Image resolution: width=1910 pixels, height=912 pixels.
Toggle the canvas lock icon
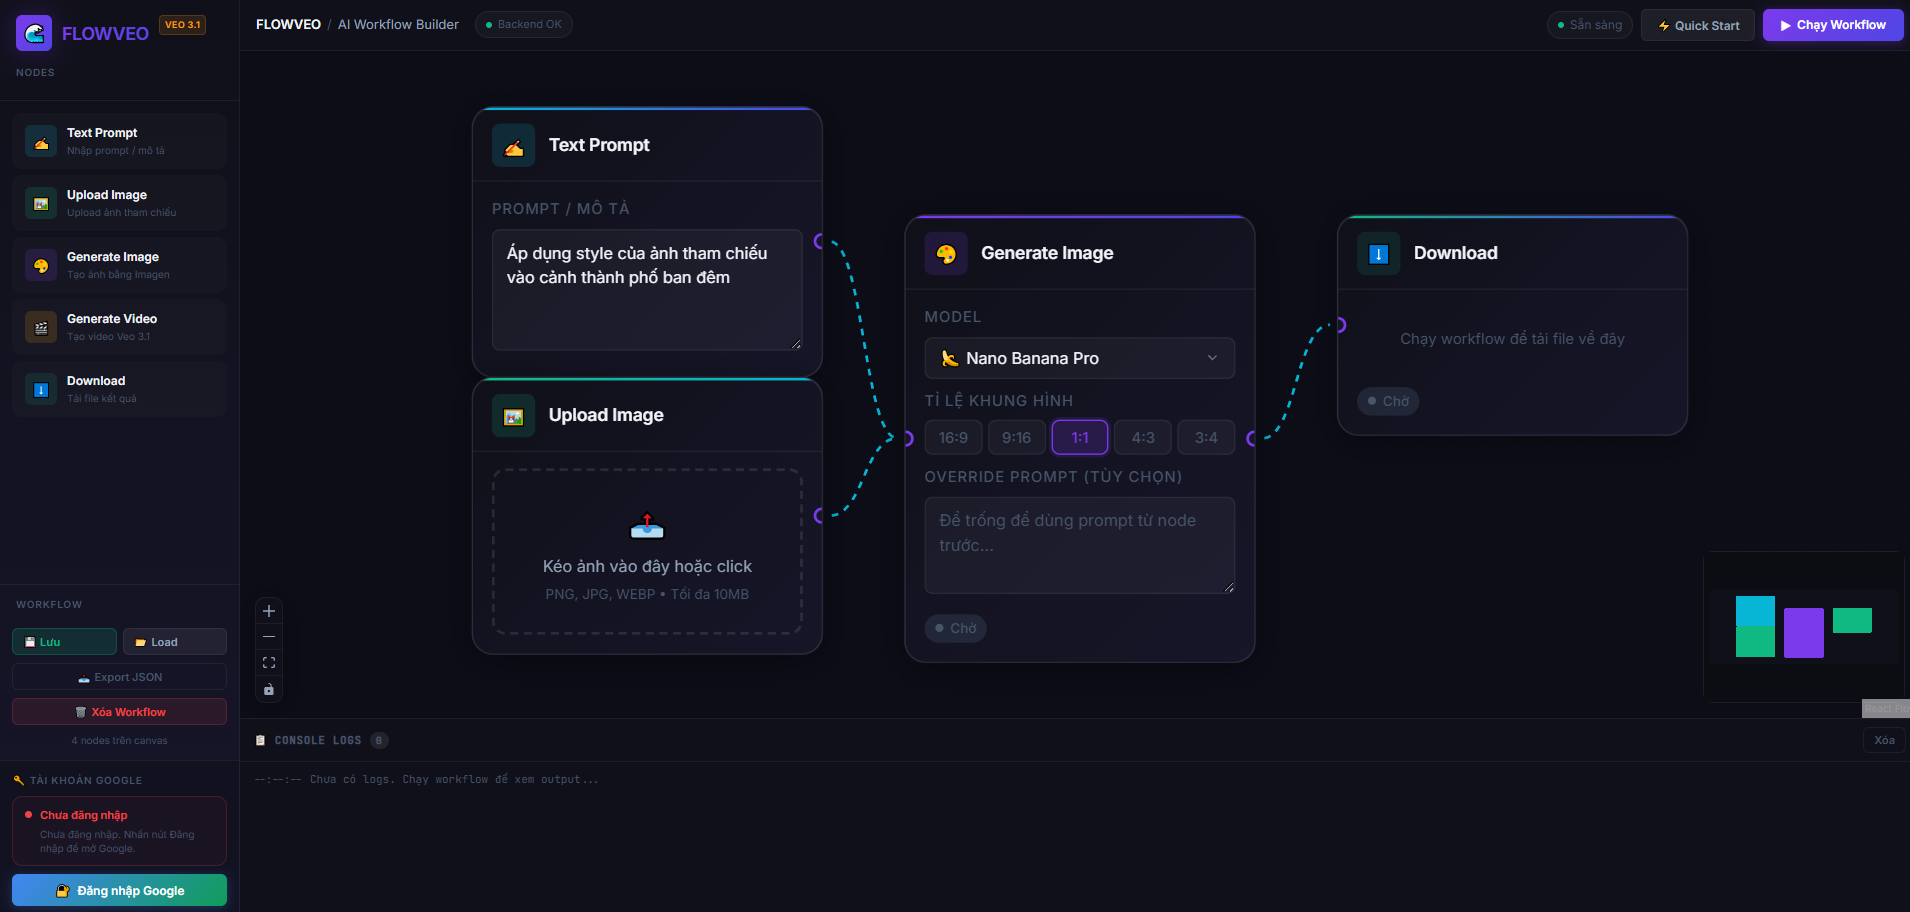tap(268, 689)
